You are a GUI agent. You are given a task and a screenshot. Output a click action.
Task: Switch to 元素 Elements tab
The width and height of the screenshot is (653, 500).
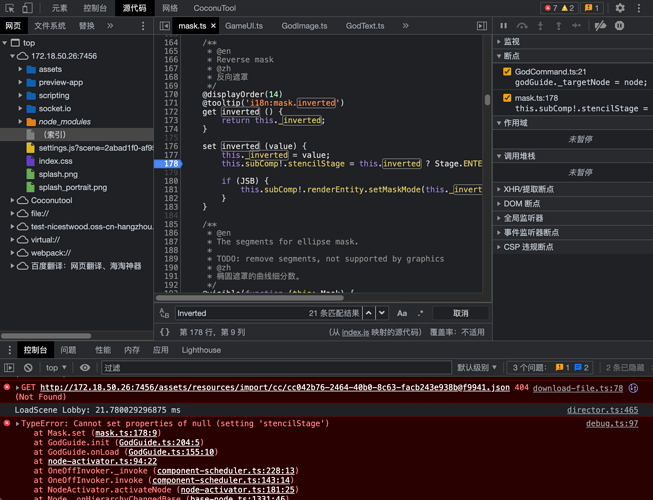tap(59, 8)
